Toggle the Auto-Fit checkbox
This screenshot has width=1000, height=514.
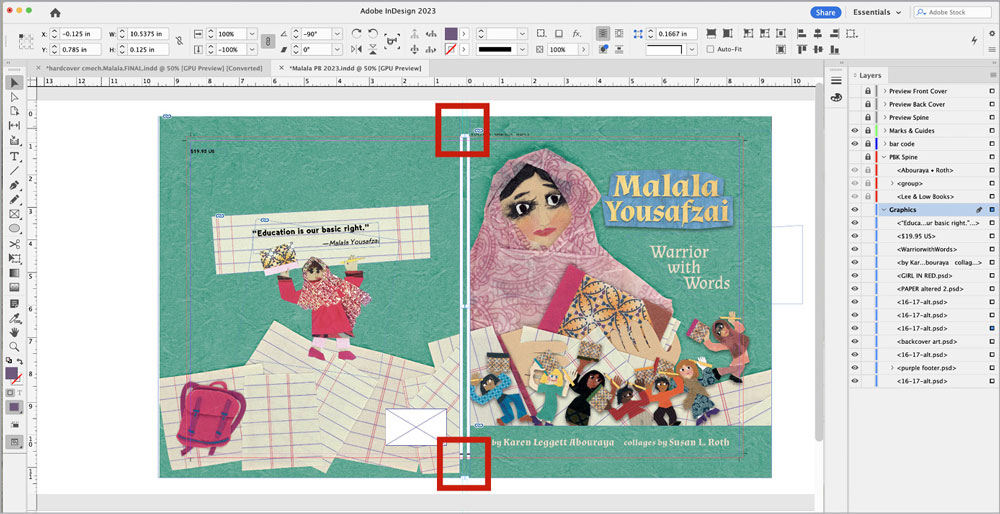710,49
